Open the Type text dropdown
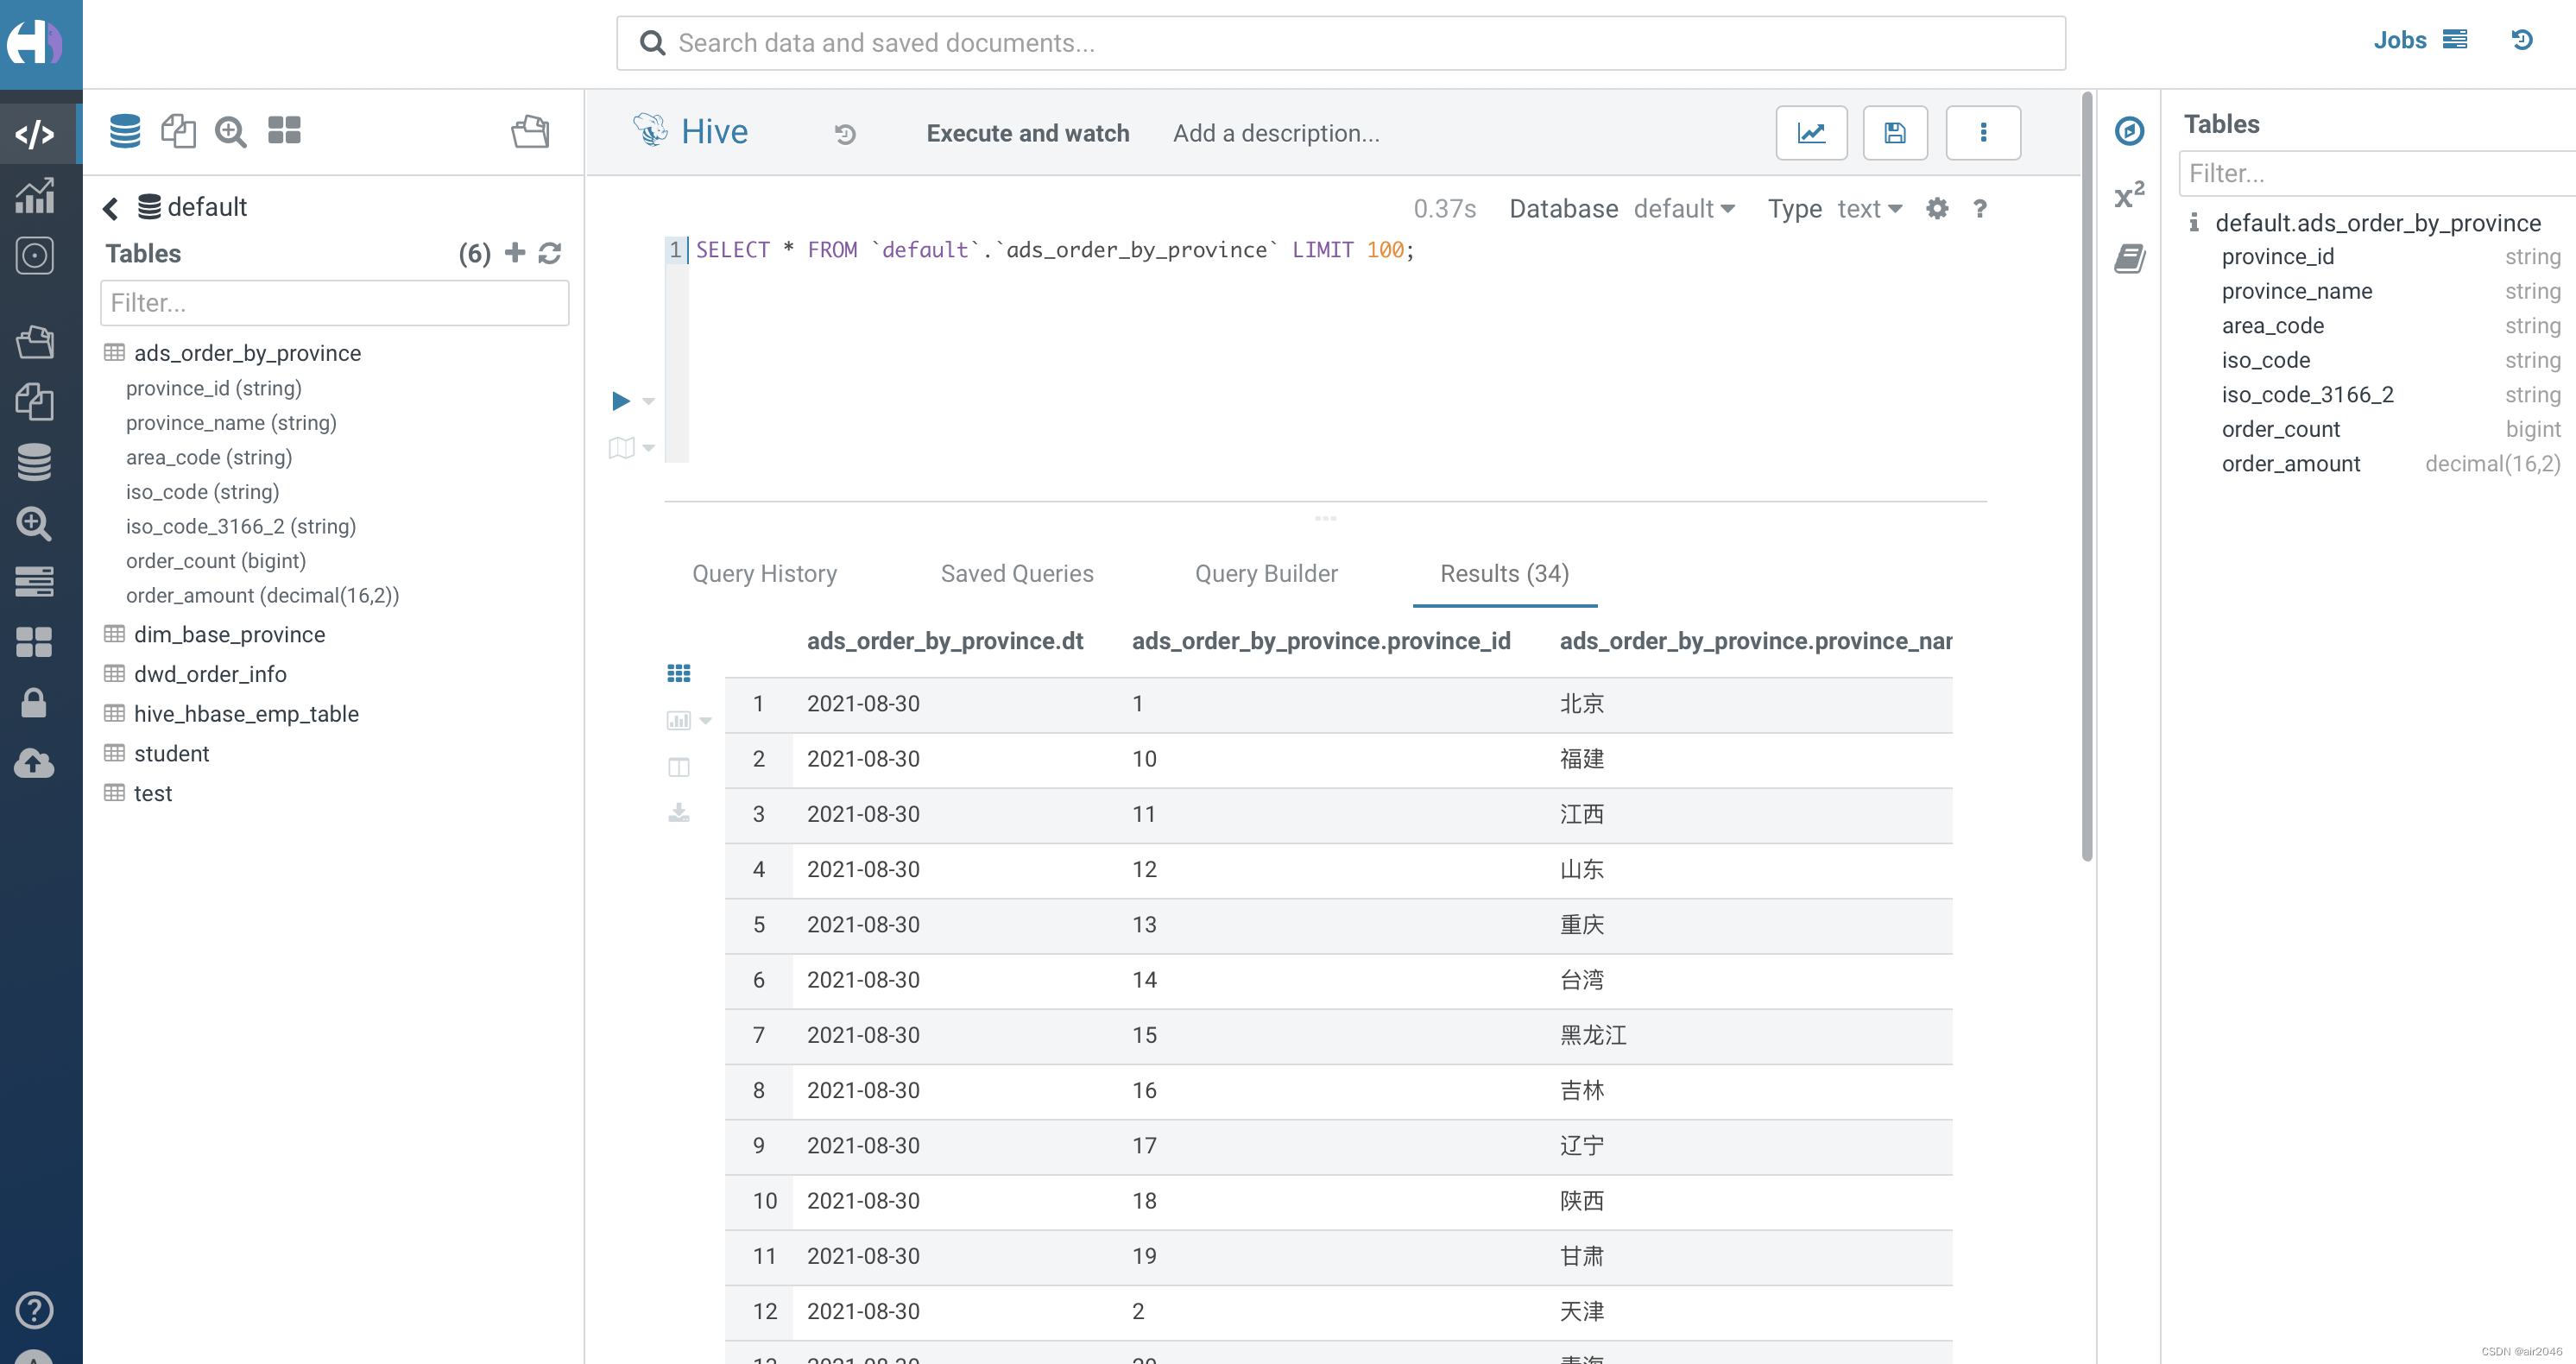 (1869, 209)
